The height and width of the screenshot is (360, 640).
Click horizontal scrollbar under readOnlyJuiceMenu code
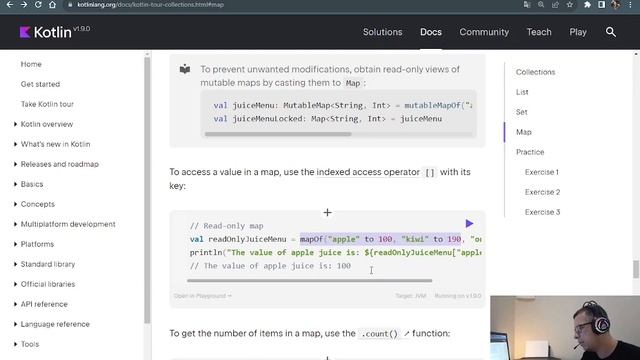pos(309,280)
